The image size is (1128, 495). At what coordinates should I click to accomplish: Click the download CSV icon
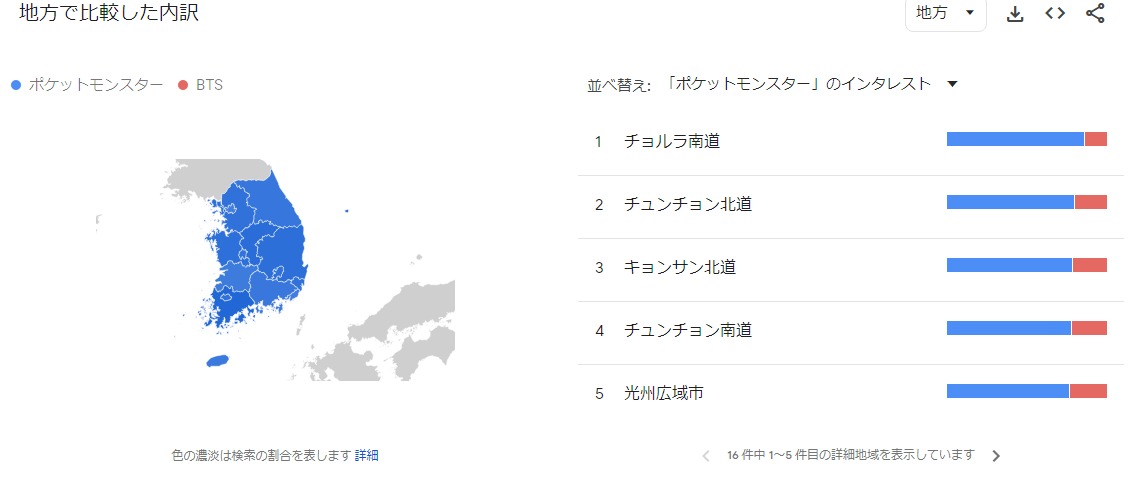coord(1015,14)
